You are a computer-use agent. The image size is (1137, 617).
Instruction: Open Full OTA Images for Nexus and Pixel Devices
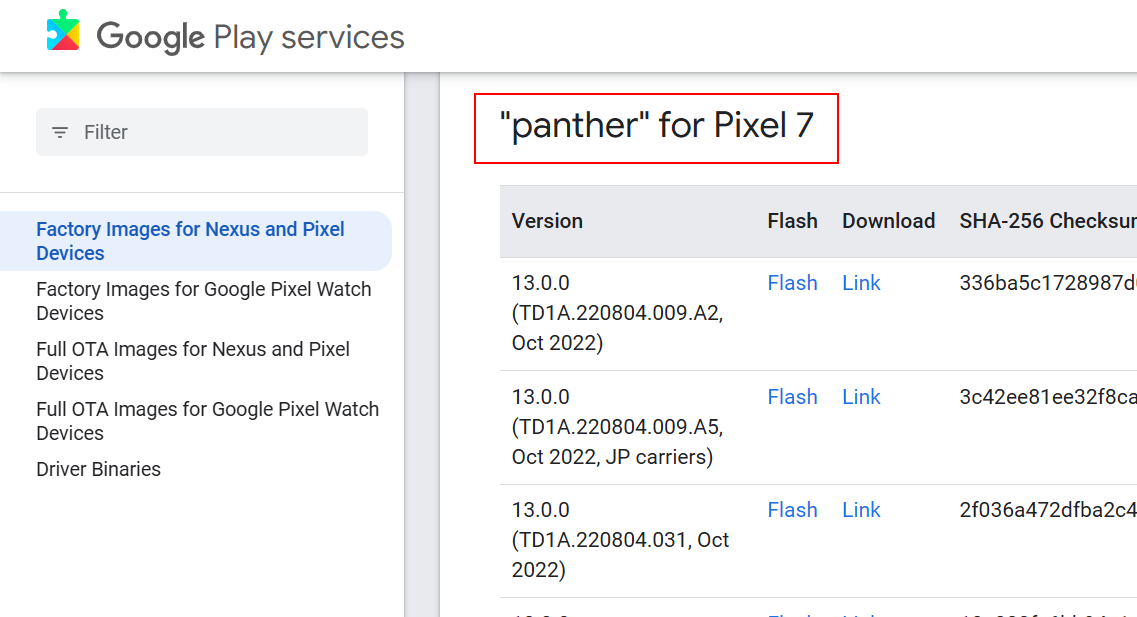(193, 361)
